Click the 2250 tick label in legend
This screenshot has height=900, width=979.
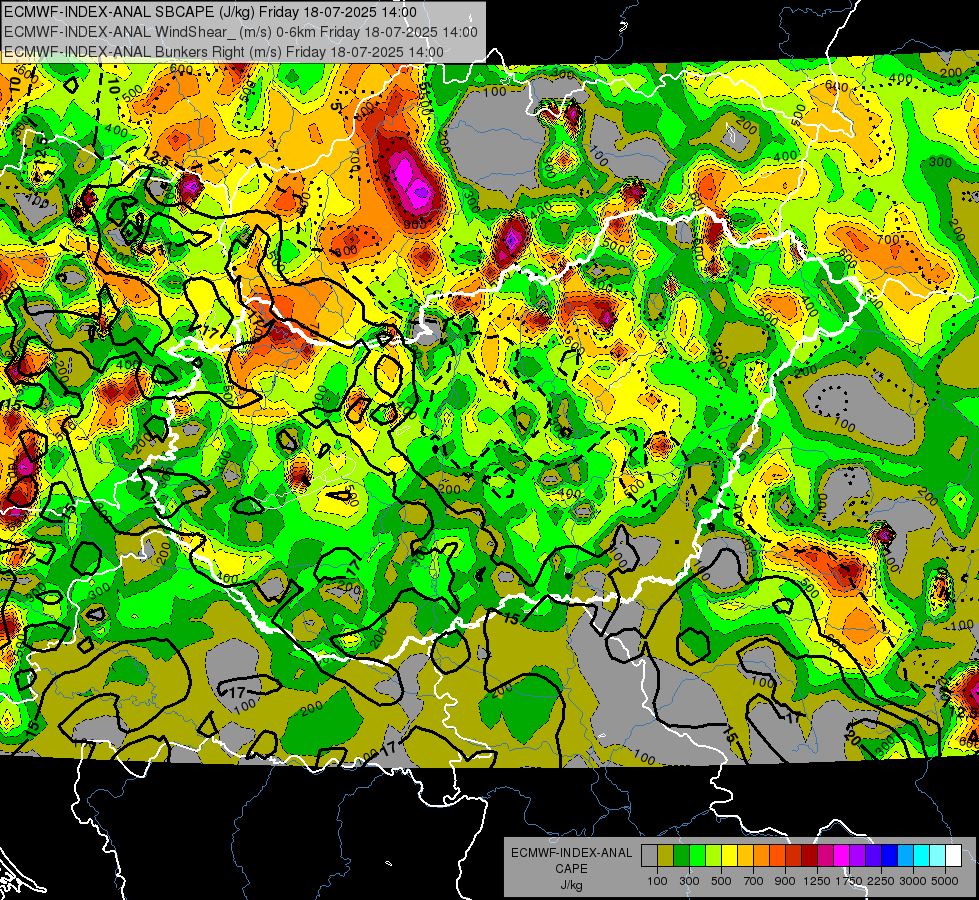[x=881, y=881]
